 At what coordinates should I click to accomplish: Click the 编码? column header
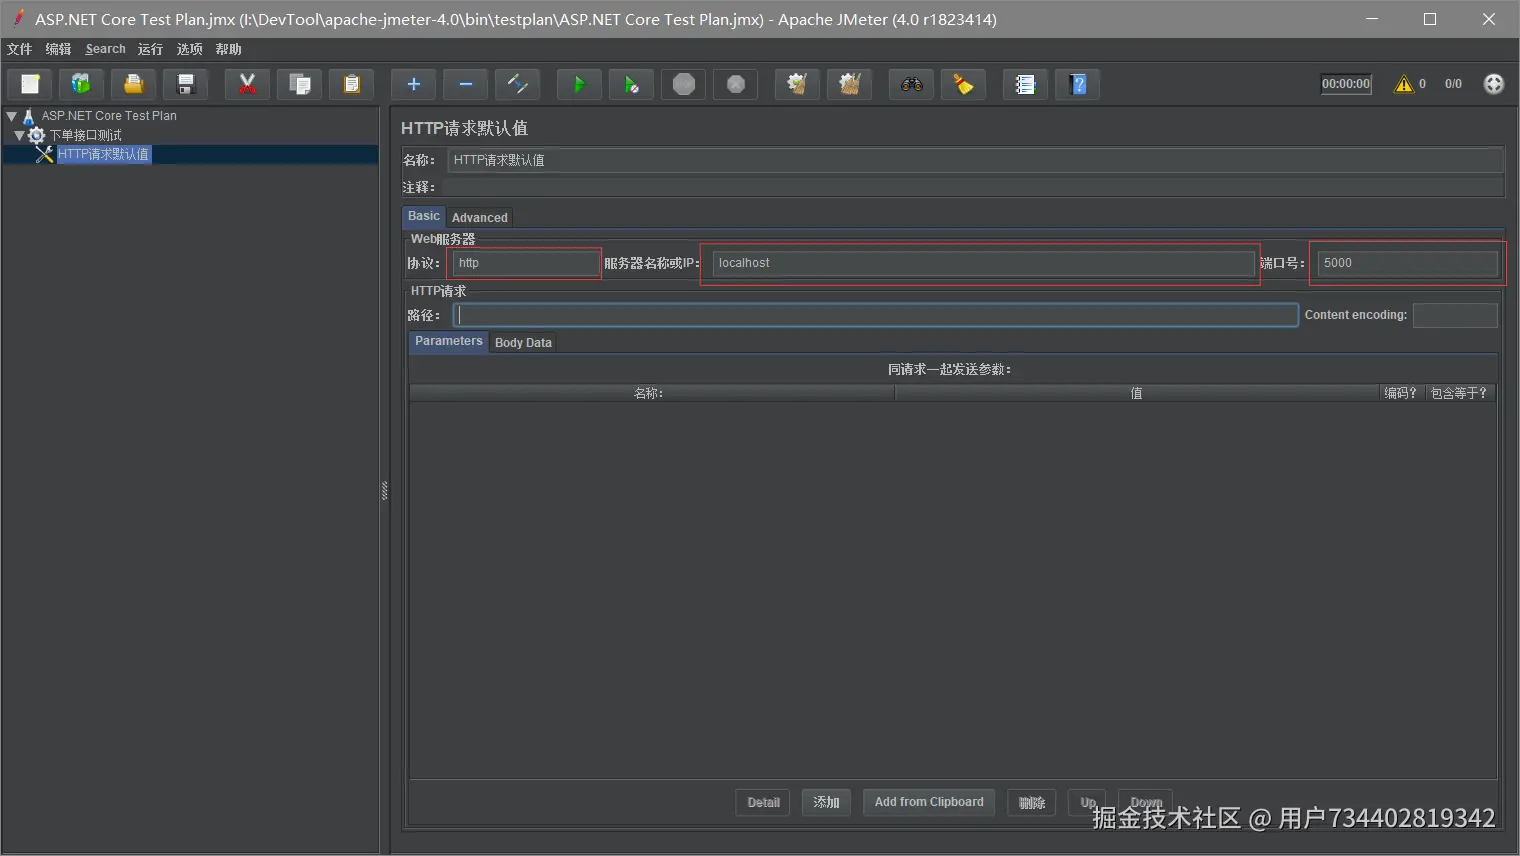tap(1401, 393)
